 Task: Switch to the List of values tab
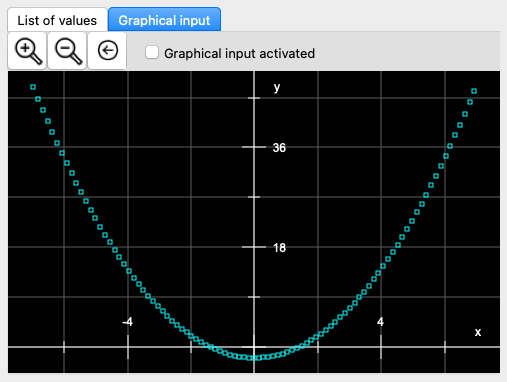click(57, 20)
